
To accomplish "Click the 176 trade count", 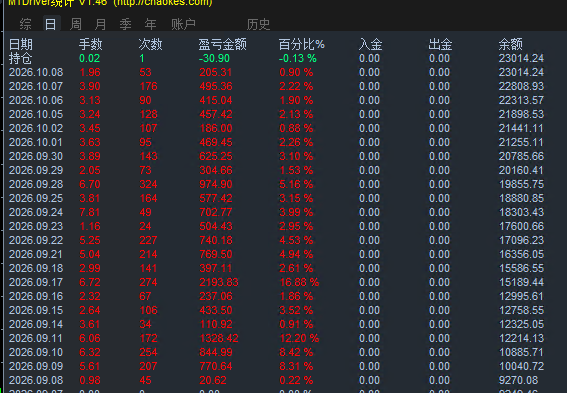I will [x=148, y=86].
